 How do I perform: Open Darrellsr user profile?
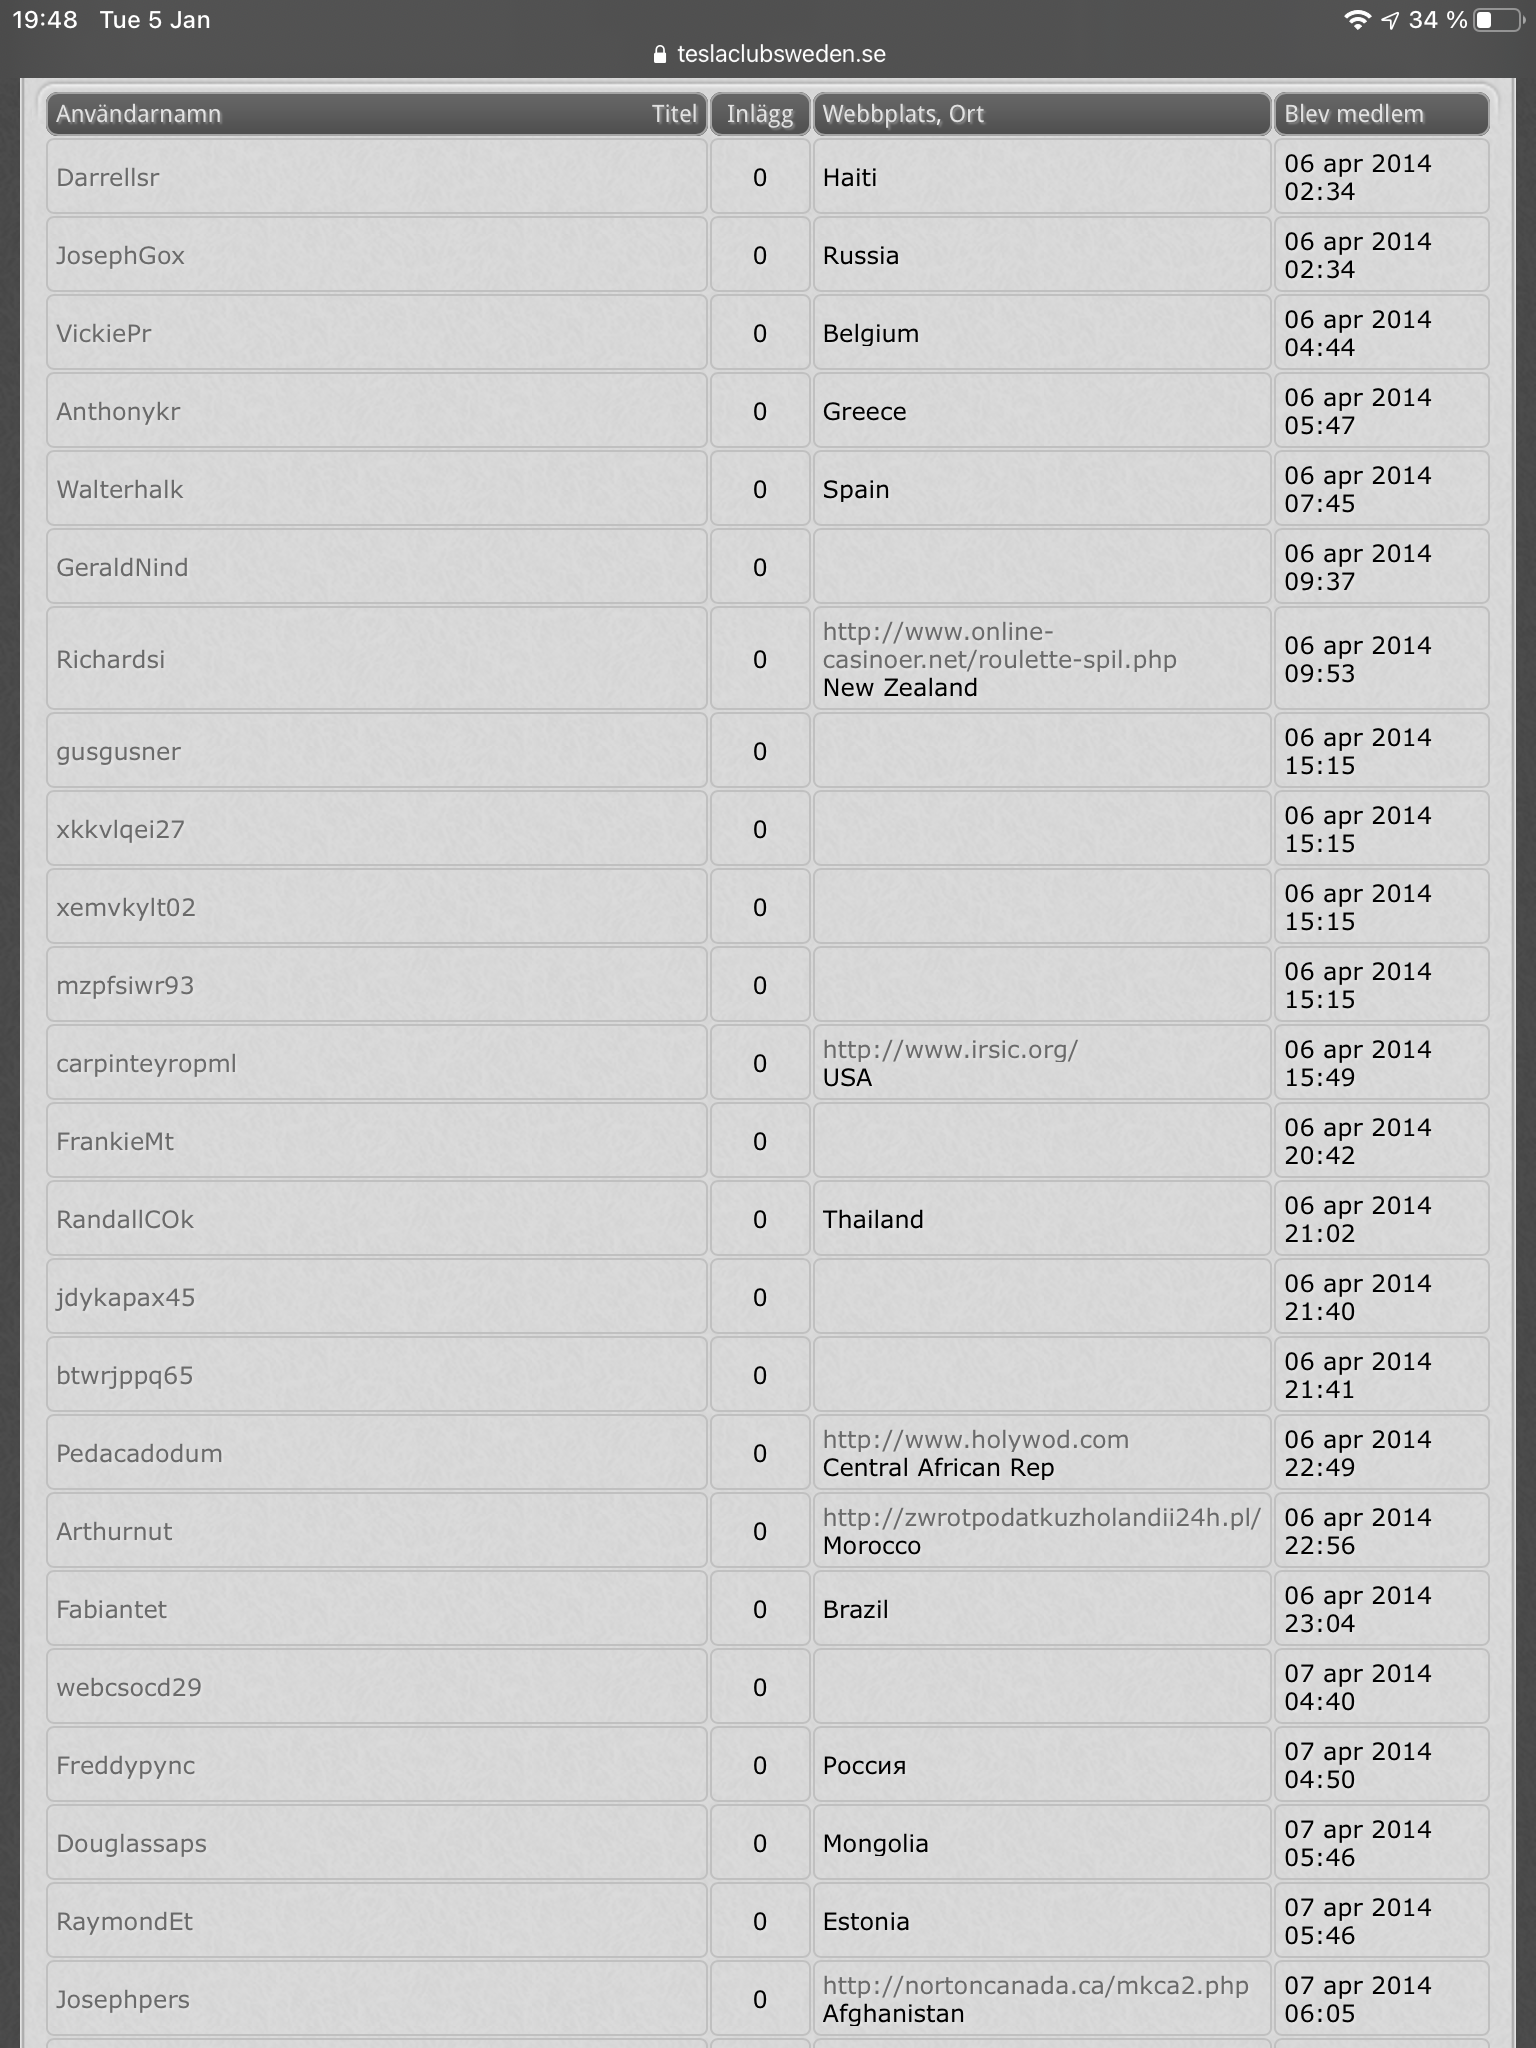pyautogui.click(x=108, y=178)
